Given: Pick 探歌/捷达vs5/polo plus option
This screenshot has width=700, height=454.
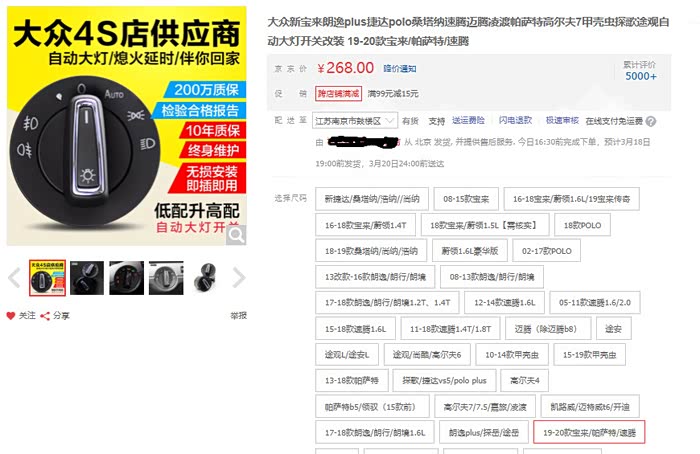Looking at the screenshot, I should pyautogui.click(x=444, y=380).
